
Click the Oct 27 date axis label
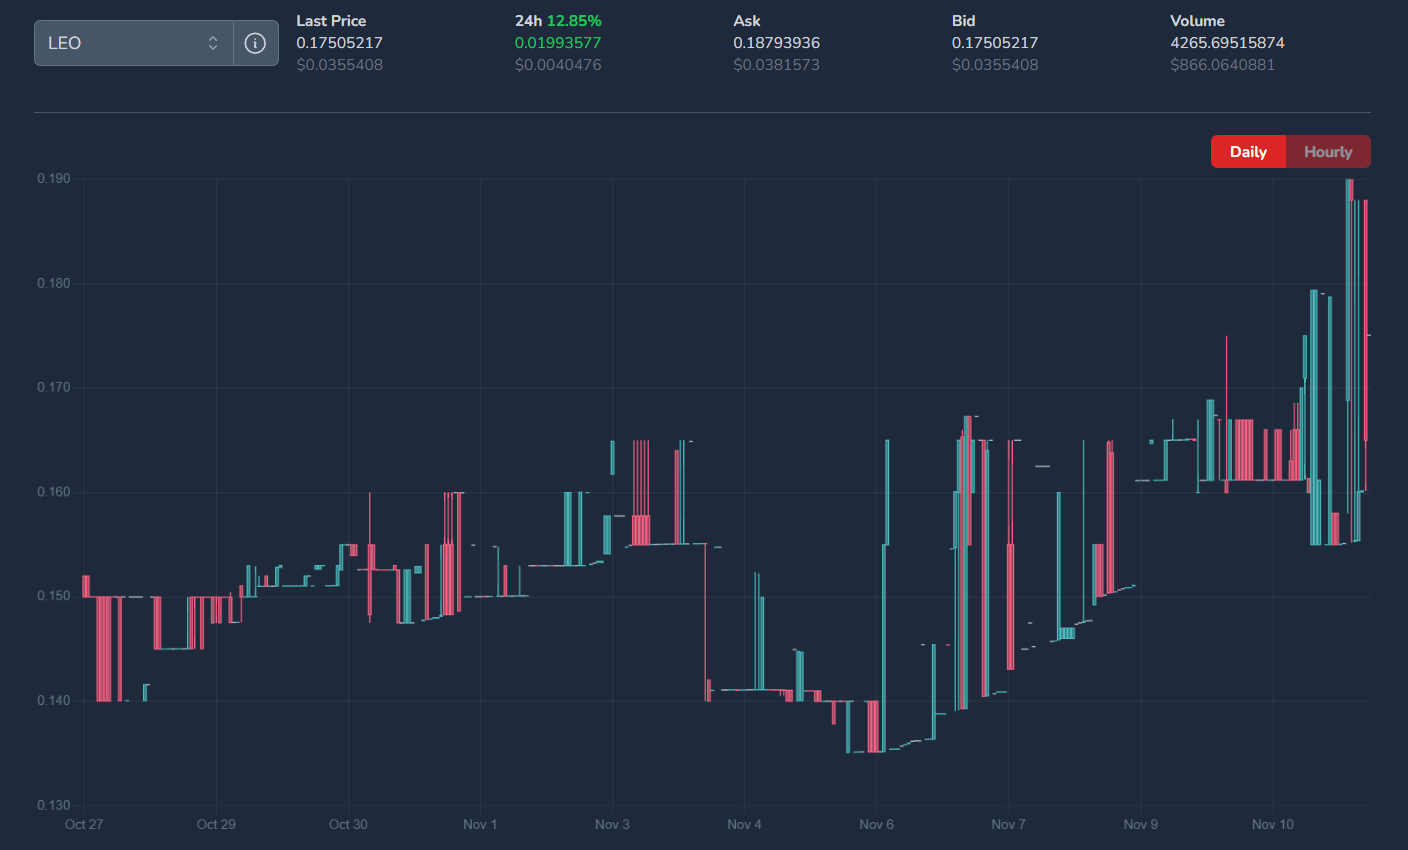point(84,824)
